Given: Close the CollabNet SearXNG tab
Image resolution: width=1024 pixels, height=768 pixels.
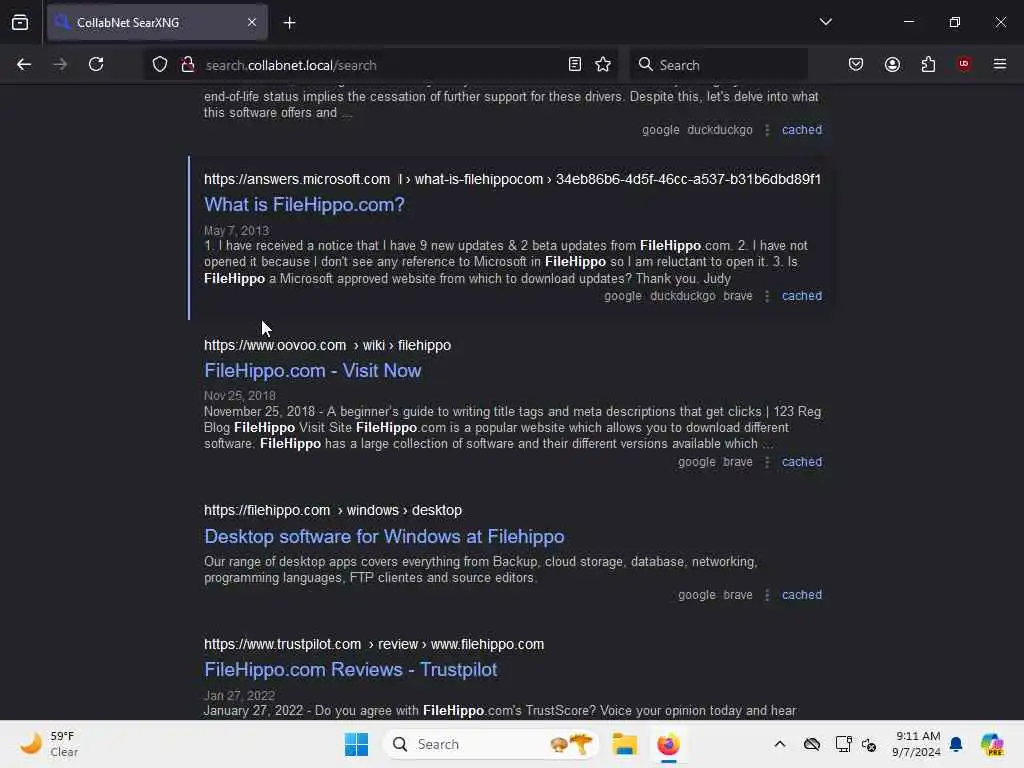Looking at the screenshot, I should 252,22.
